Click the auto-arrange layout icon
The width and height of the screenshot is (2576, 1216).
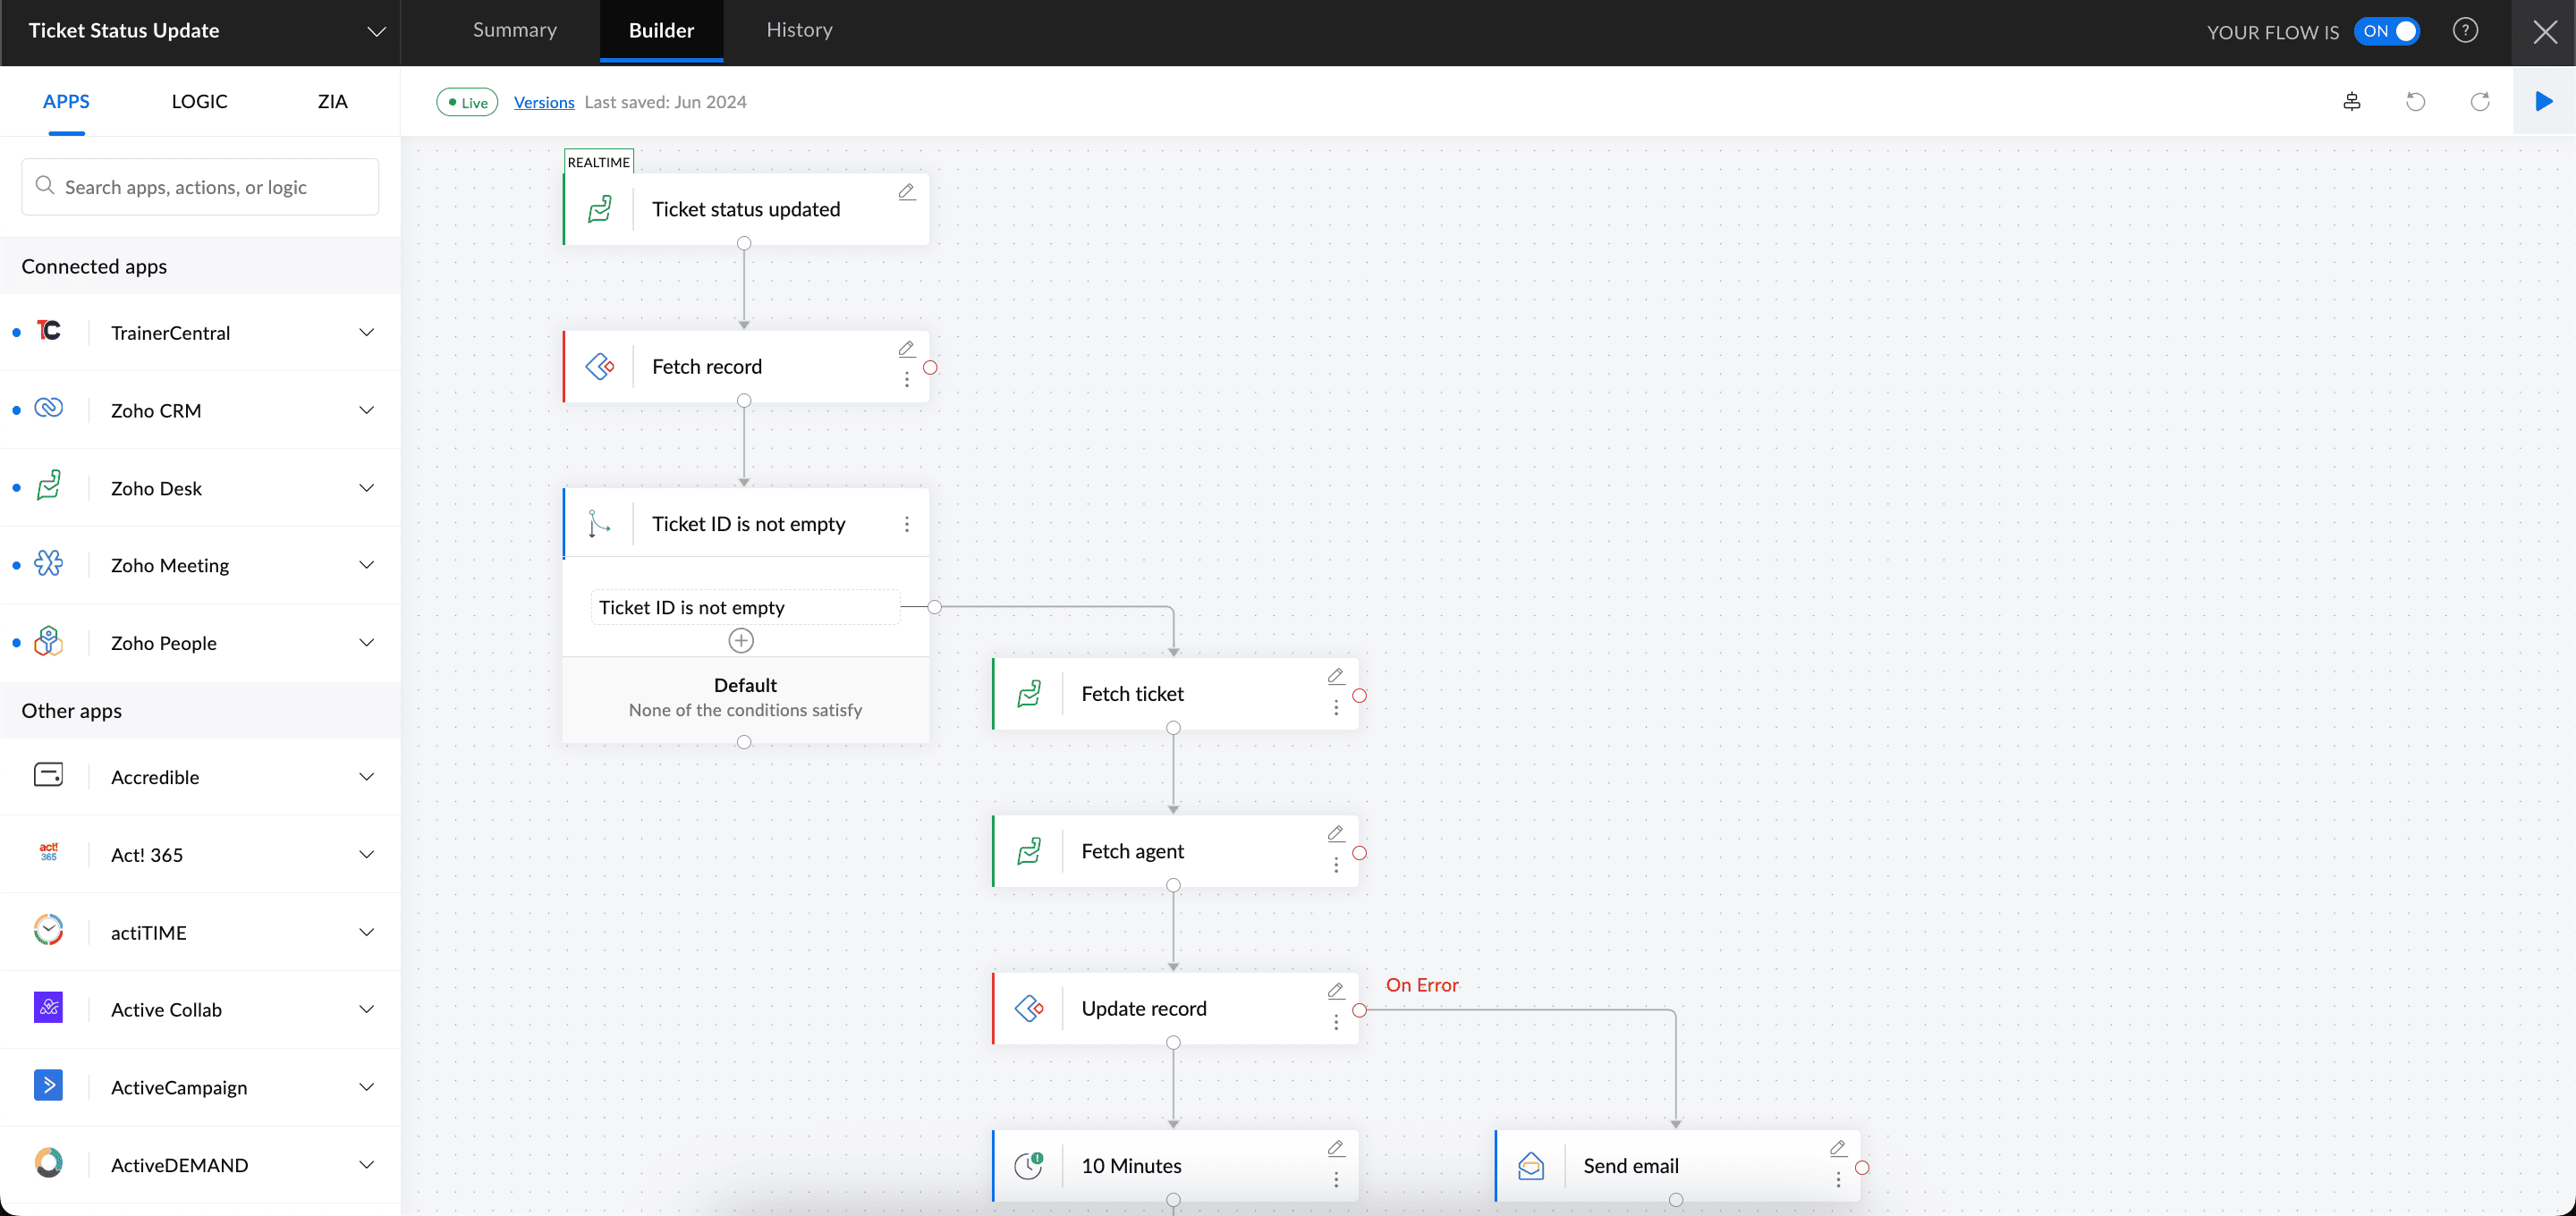point(2351,101)
